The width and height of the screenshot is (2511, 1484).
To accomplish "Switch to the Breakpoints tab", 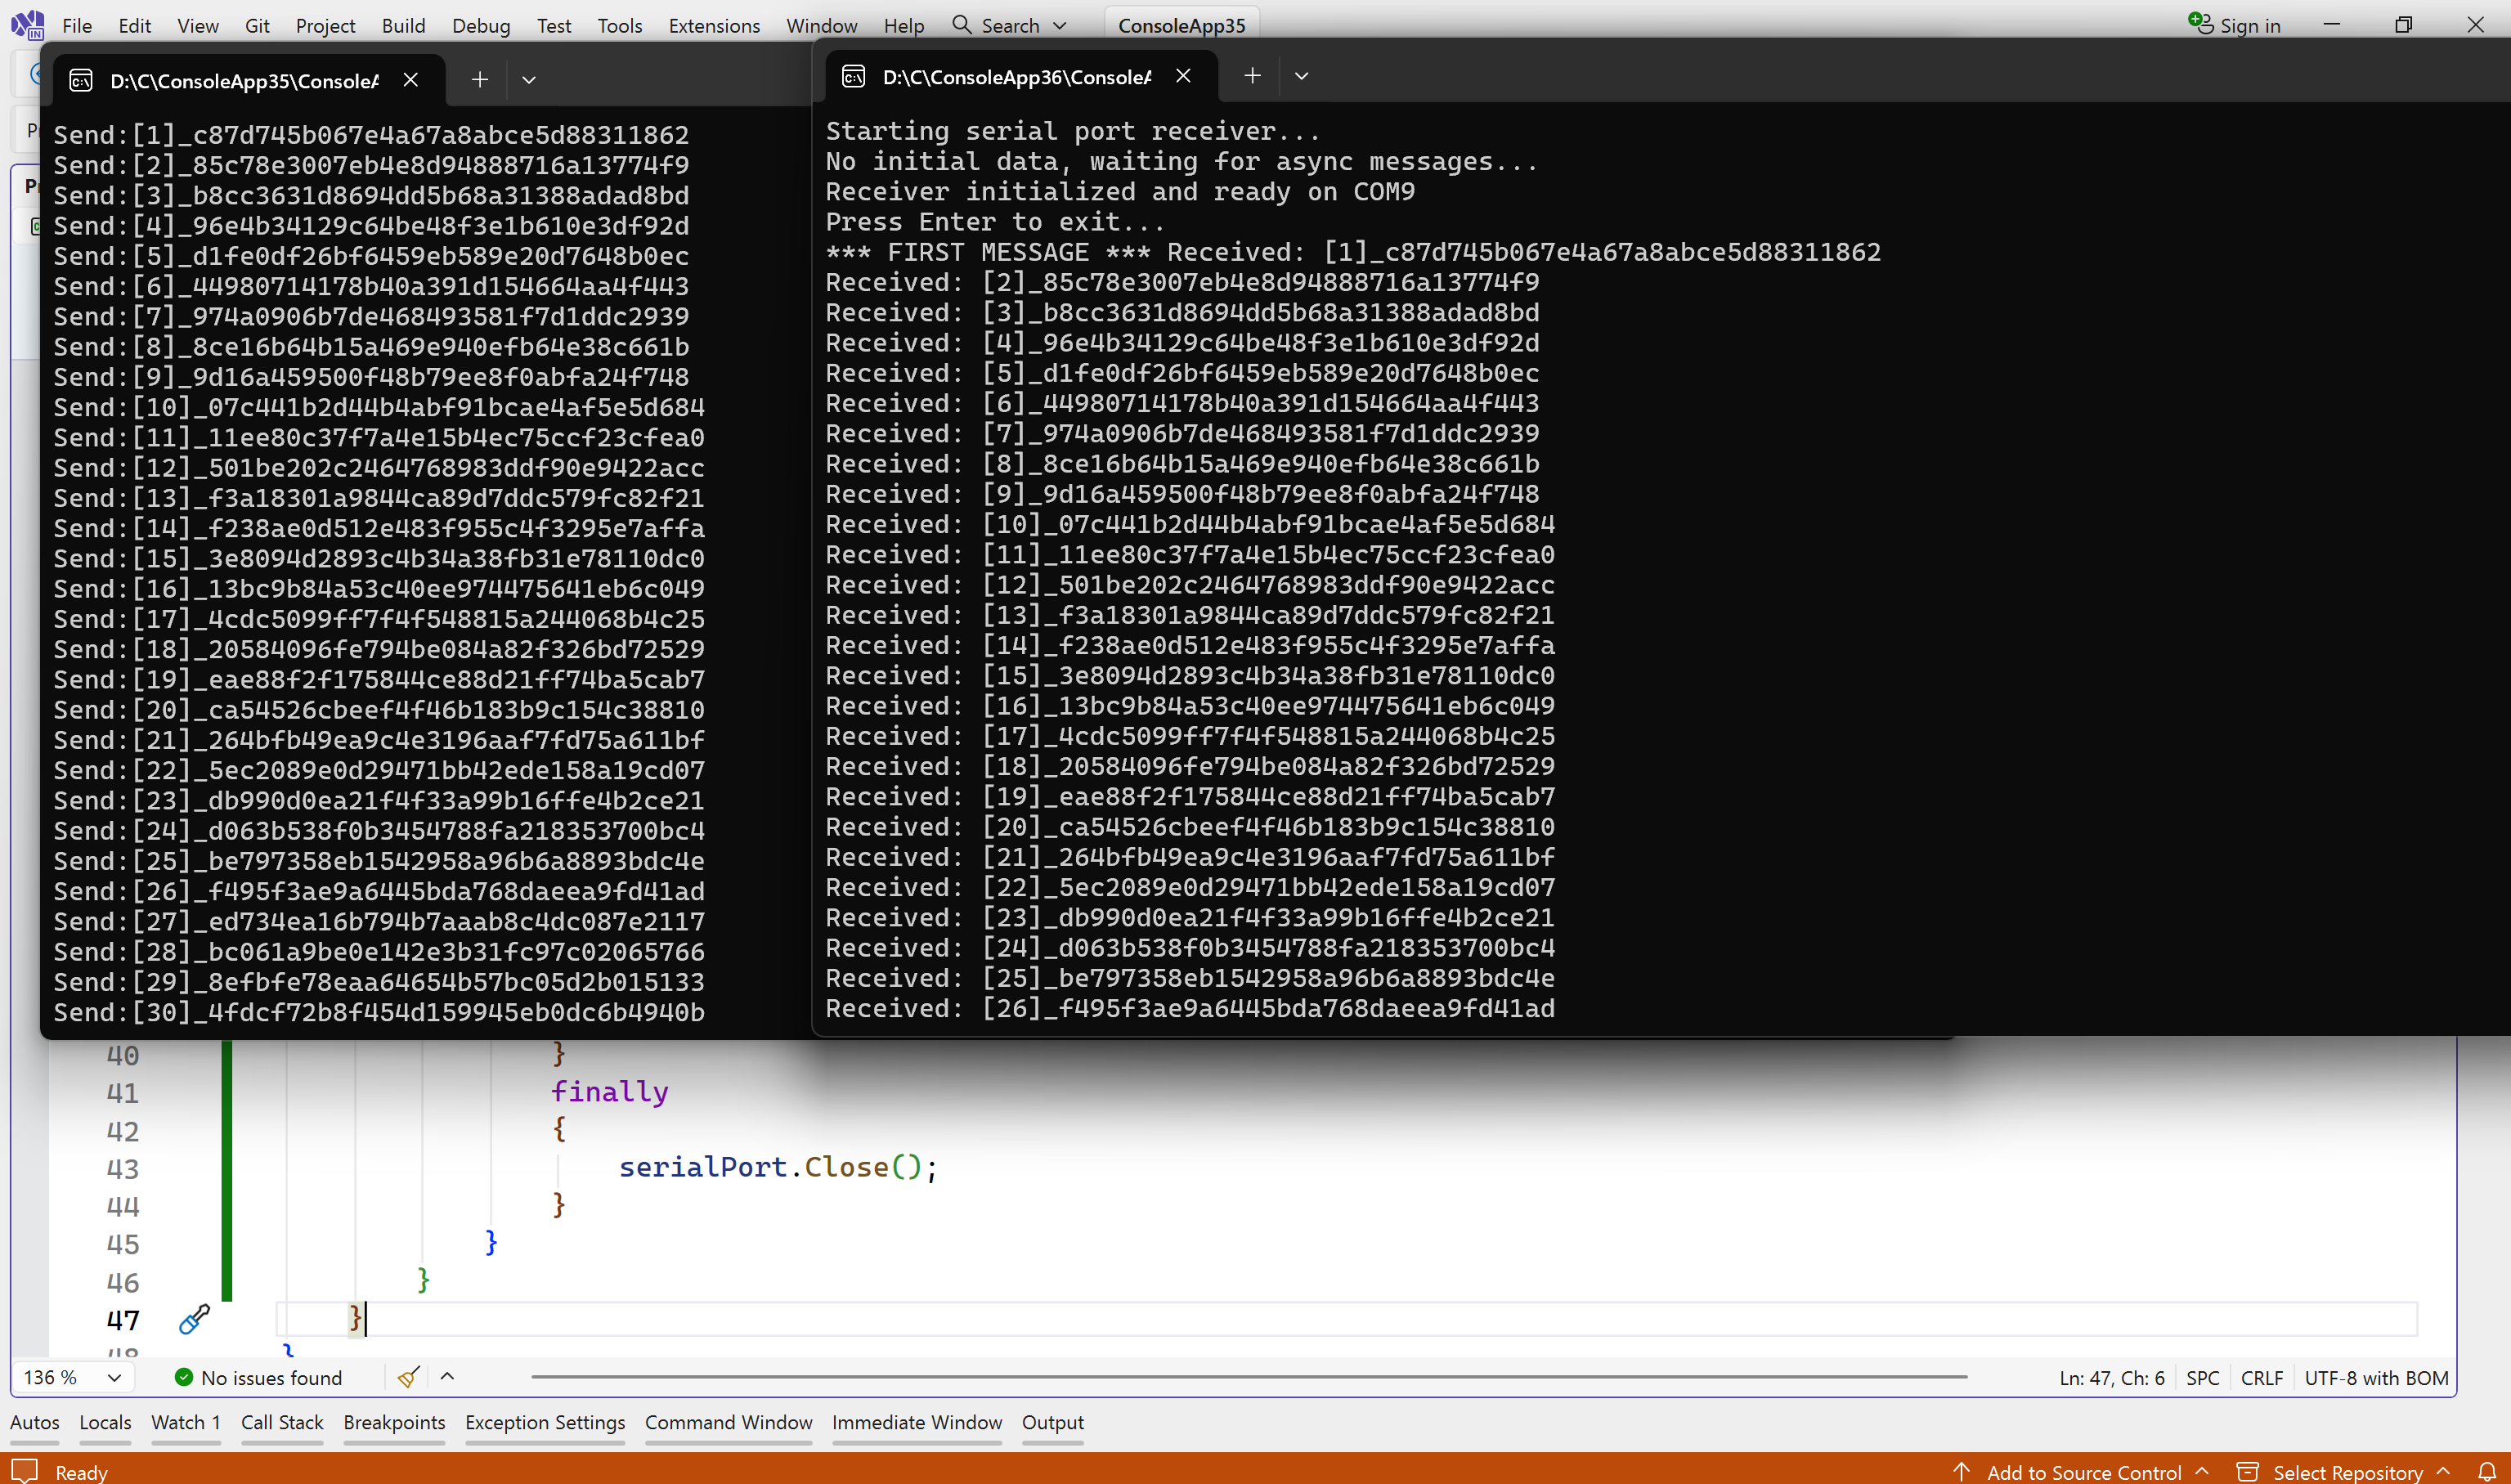I will point(394,1422).
